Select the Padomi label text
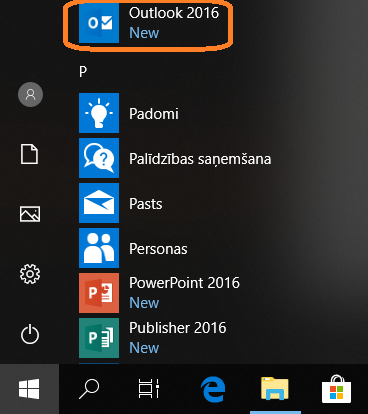The width and height of the screenshot is (368, 414). (154, 114)
